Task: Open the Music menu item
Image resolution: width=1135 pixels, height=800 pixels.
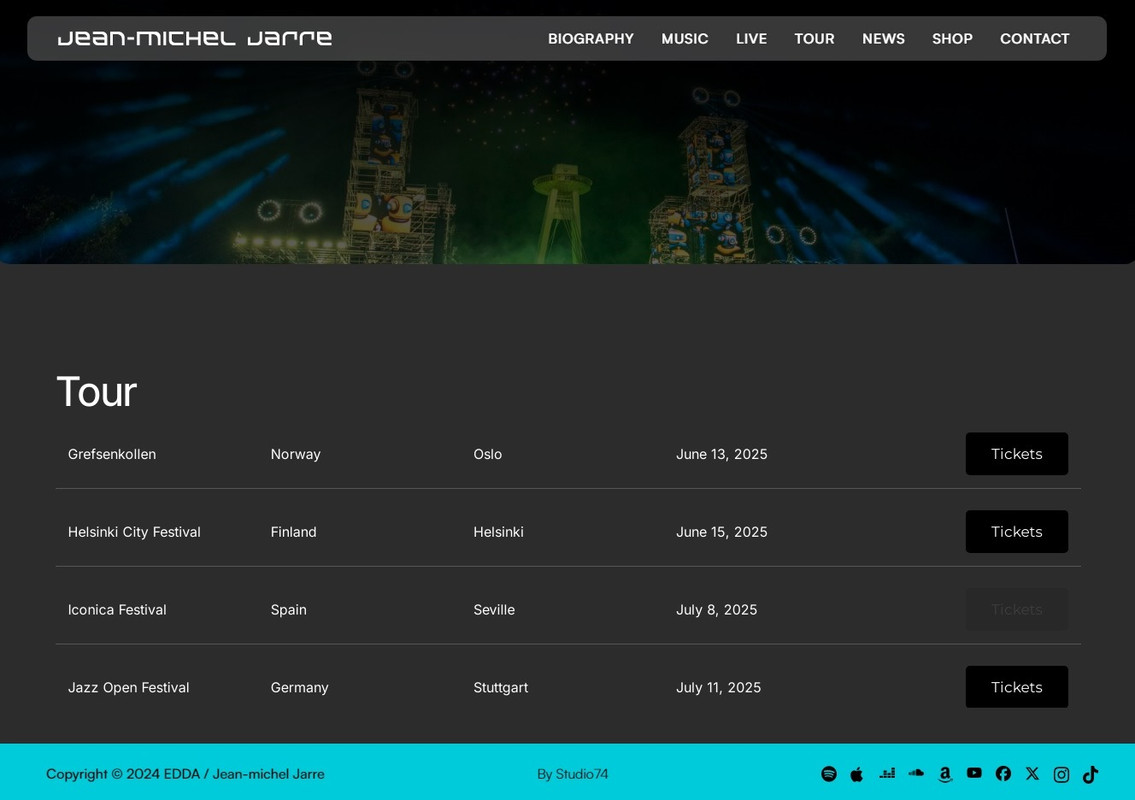Action: tap(685, 38)
